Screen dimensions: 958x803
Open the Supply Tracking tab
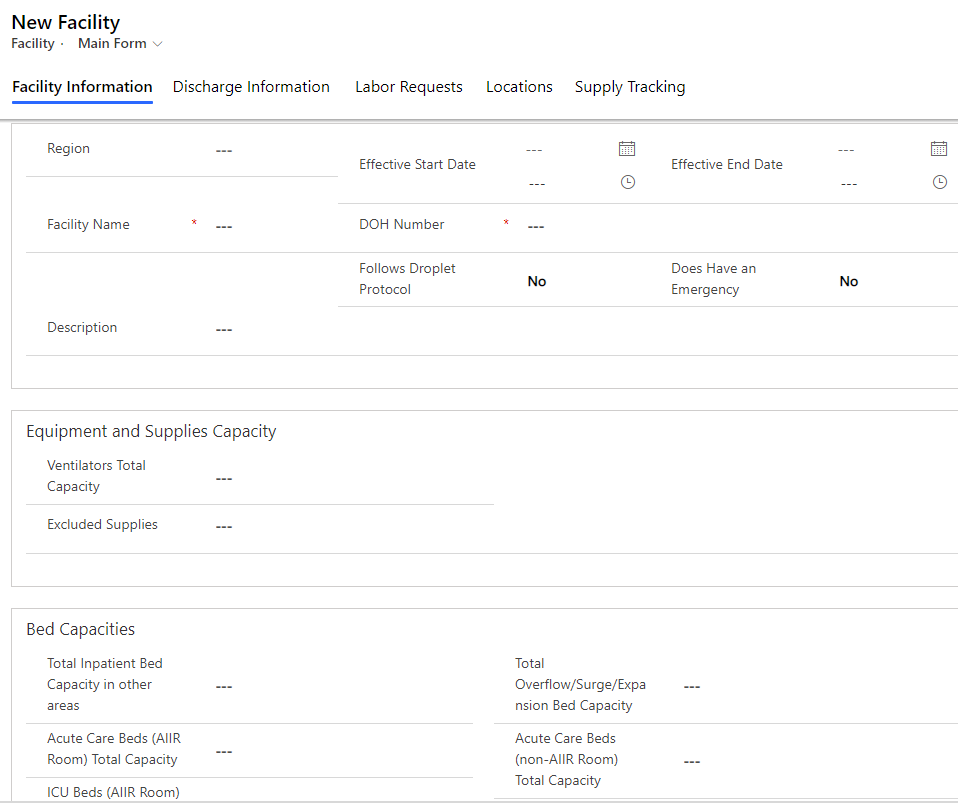coord(630,87)
